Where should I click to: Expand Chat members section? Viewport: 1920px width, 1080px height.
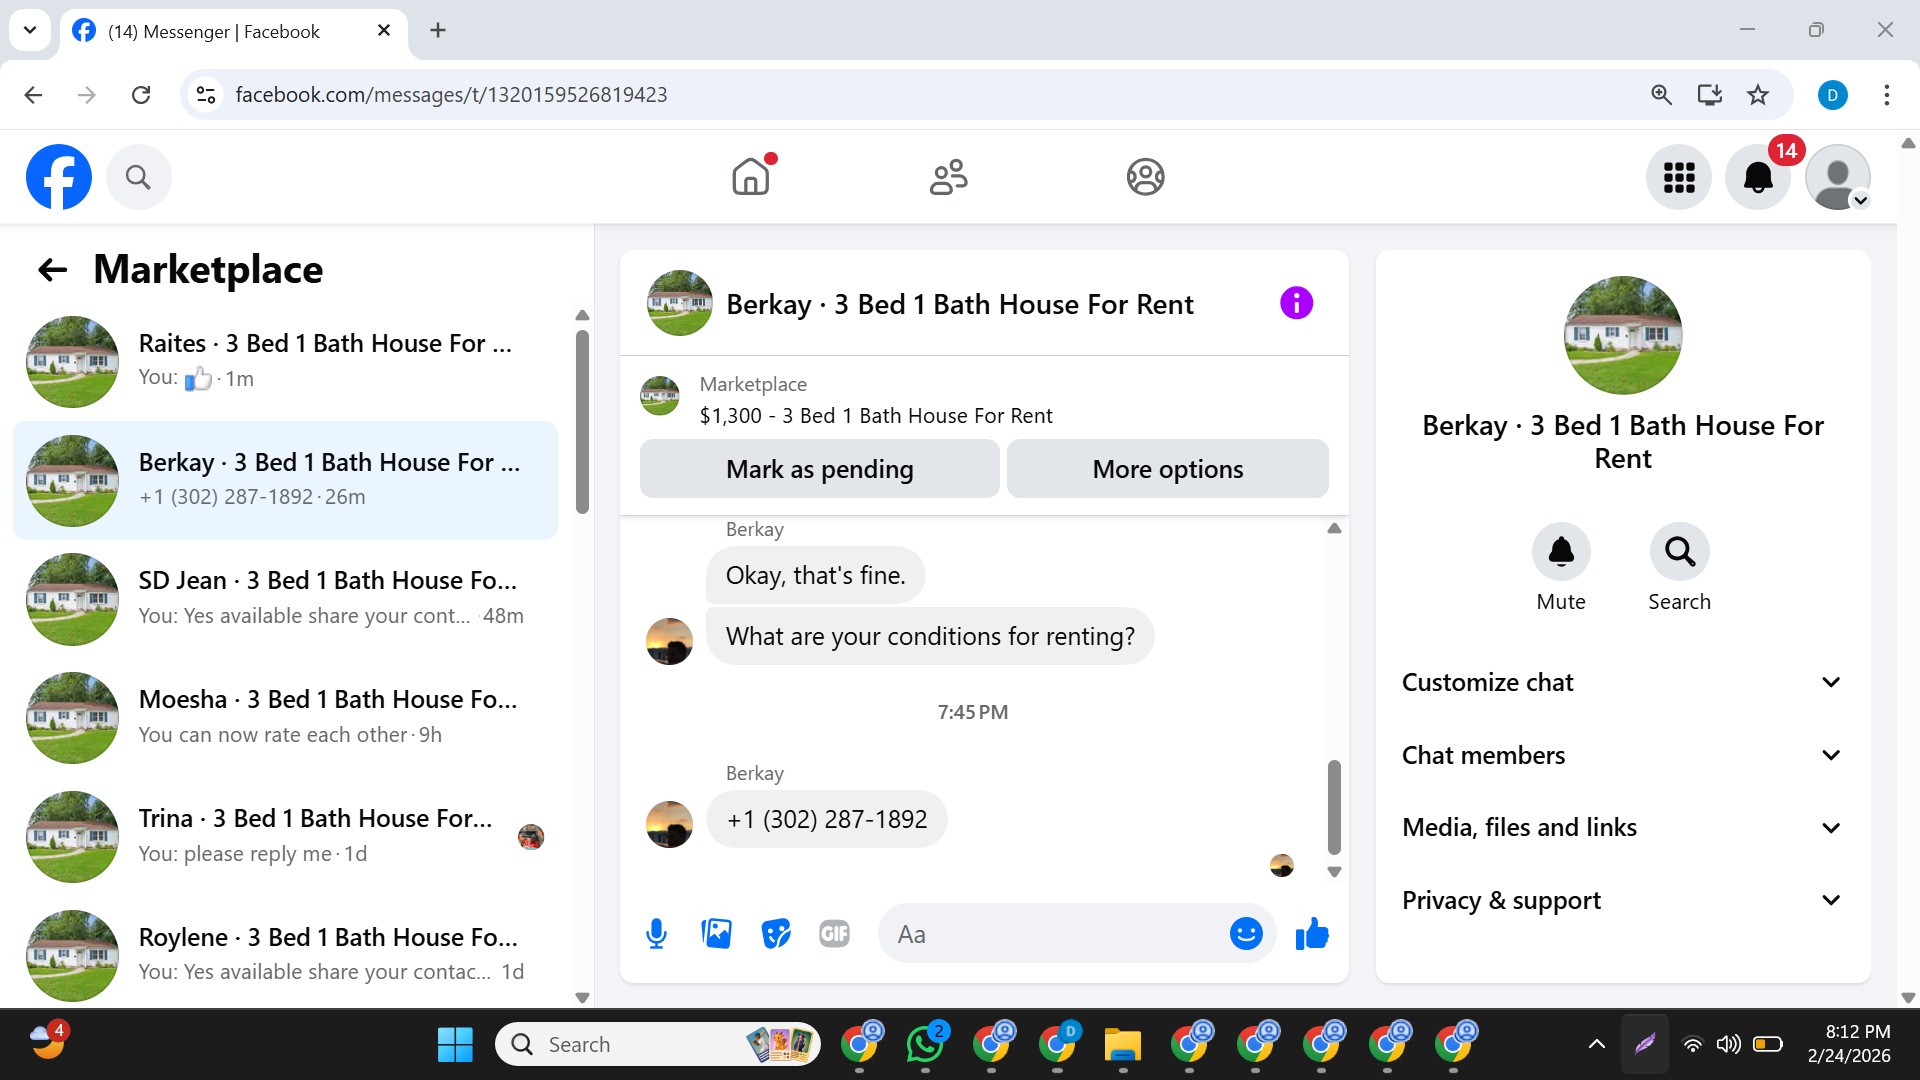click(x=1622, y=756)
